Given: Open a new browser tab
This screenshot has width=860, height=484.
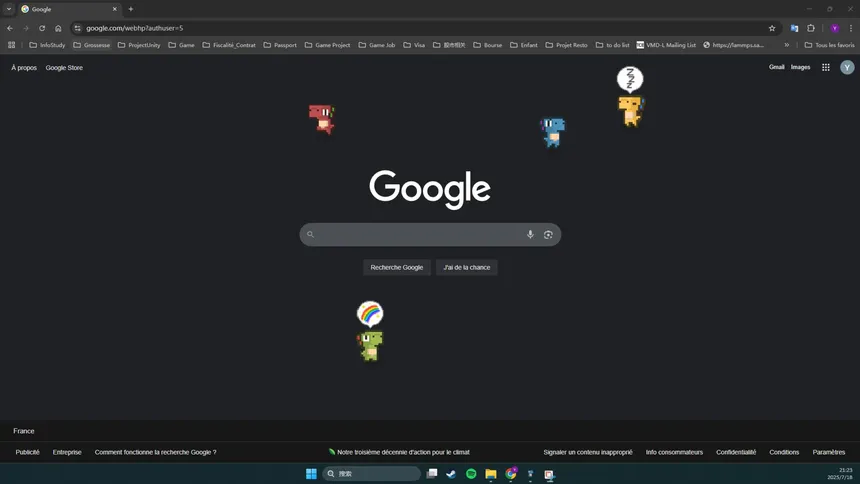Looking at the screenshot, I should pyautogui.click(x=131, y=9).
